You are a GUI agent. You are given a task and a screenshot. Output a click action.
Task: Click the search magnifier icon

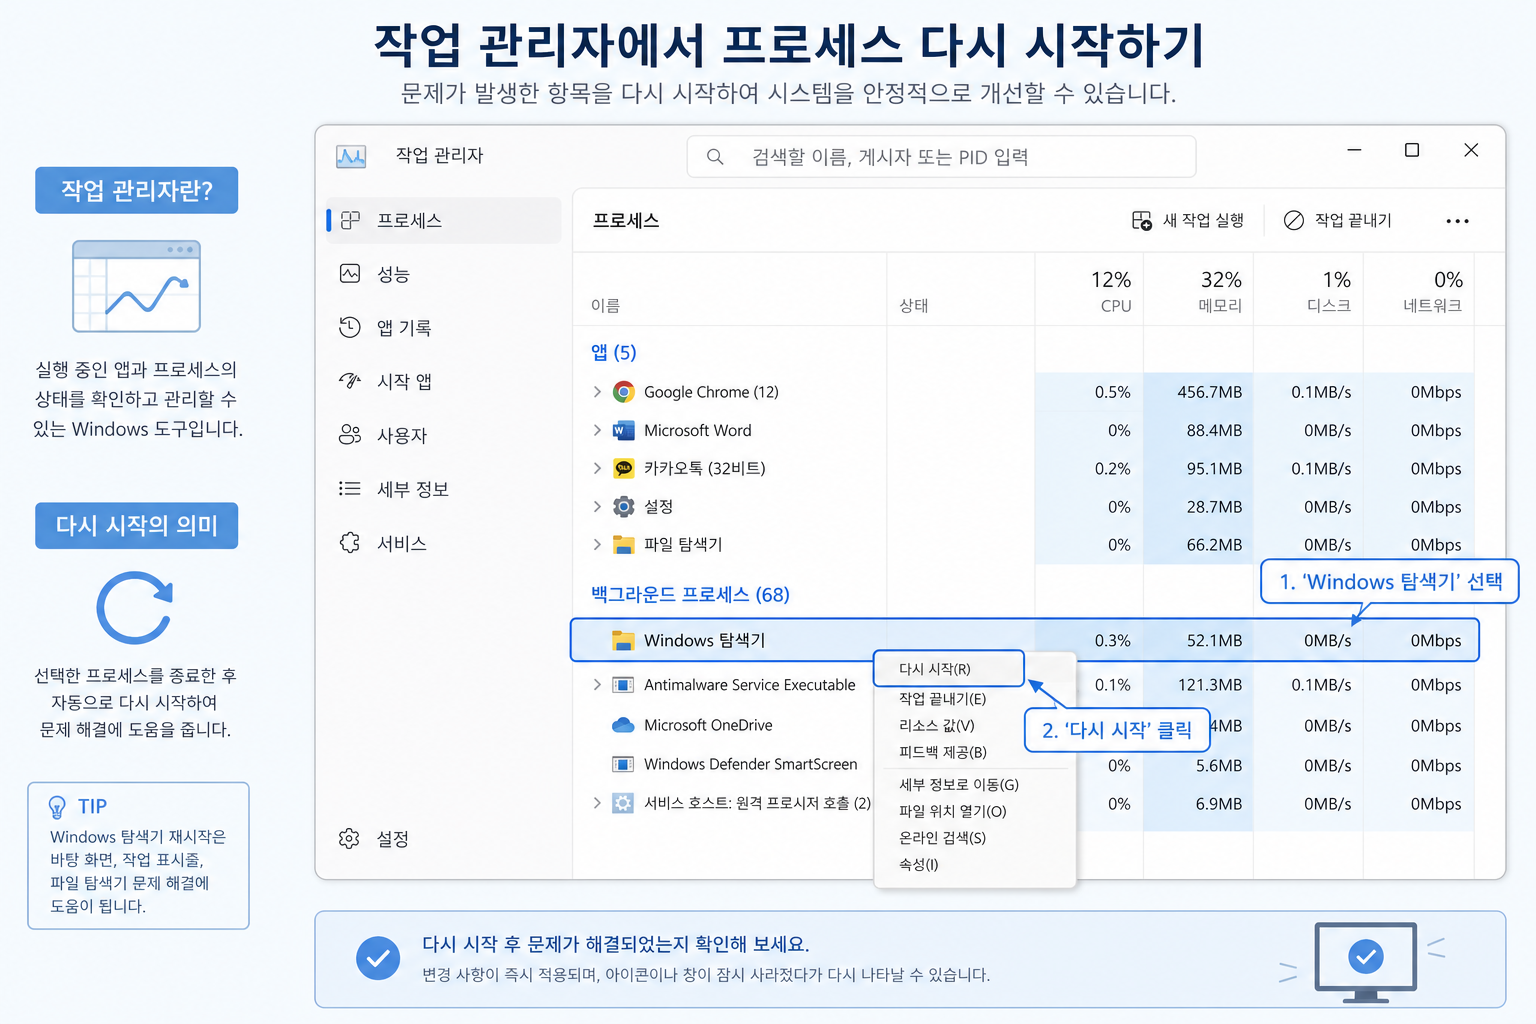pos(715,157)
